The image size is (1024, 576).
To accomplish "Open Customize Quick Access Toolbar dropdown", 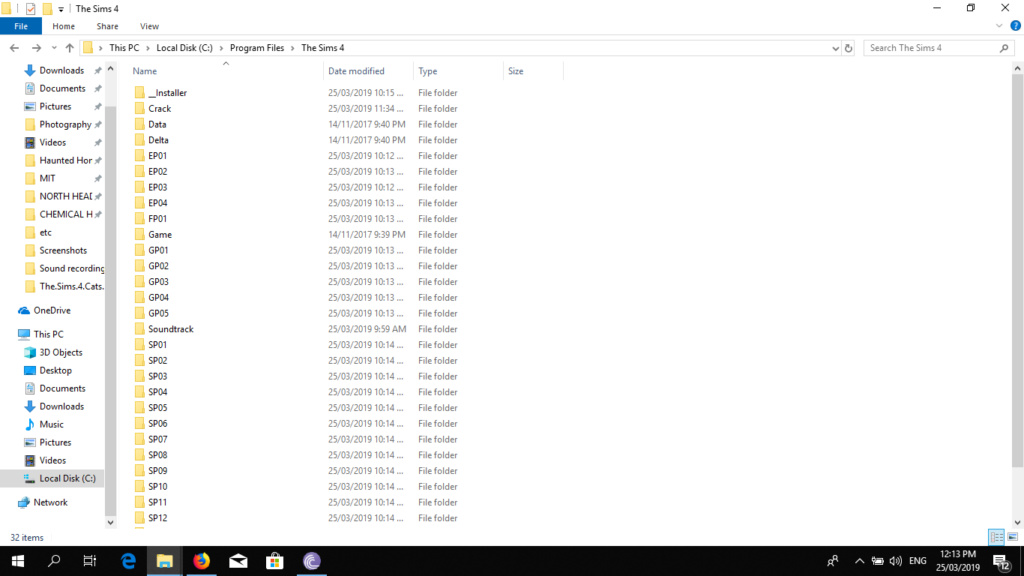I will [x=61, y=9].
